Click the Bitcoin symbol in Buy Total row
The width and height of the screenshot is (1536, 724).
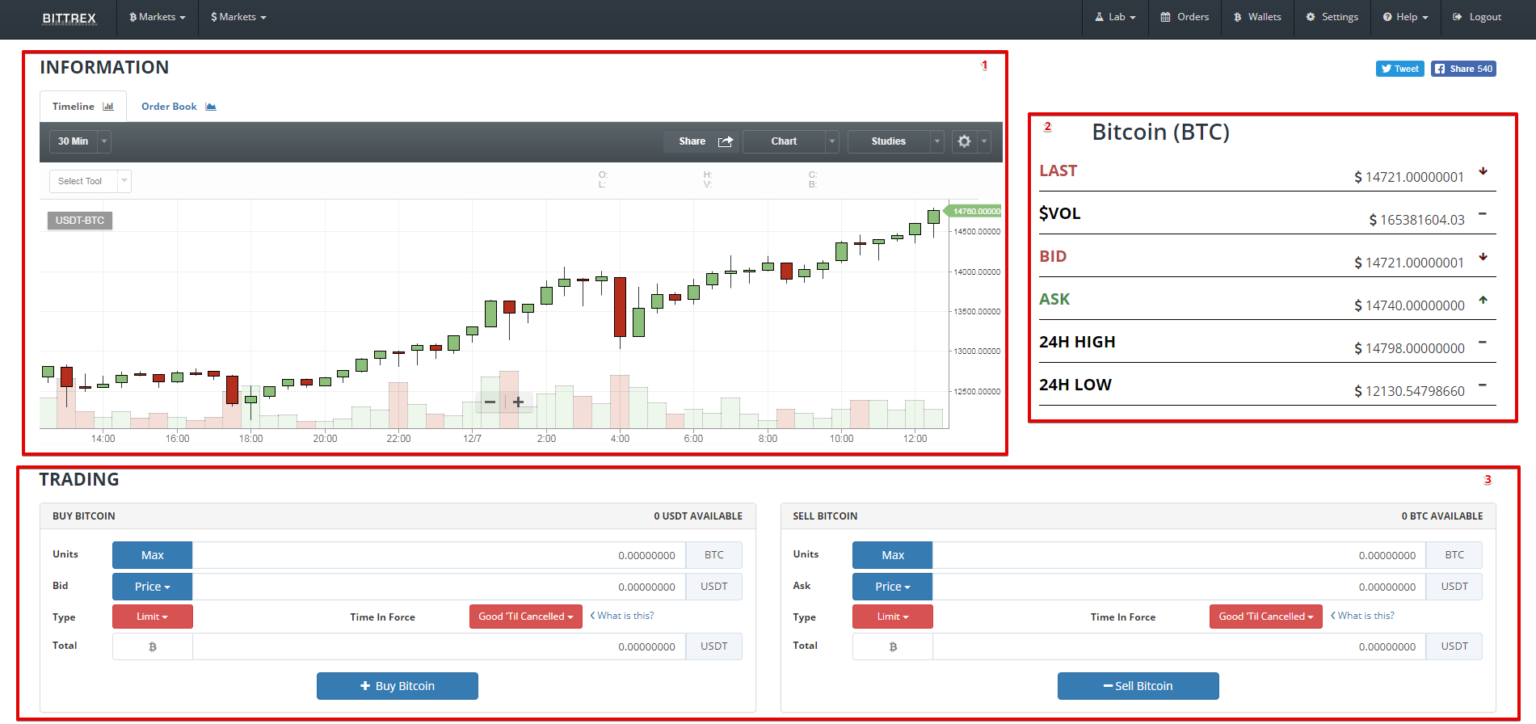click(x=152, y=647)
